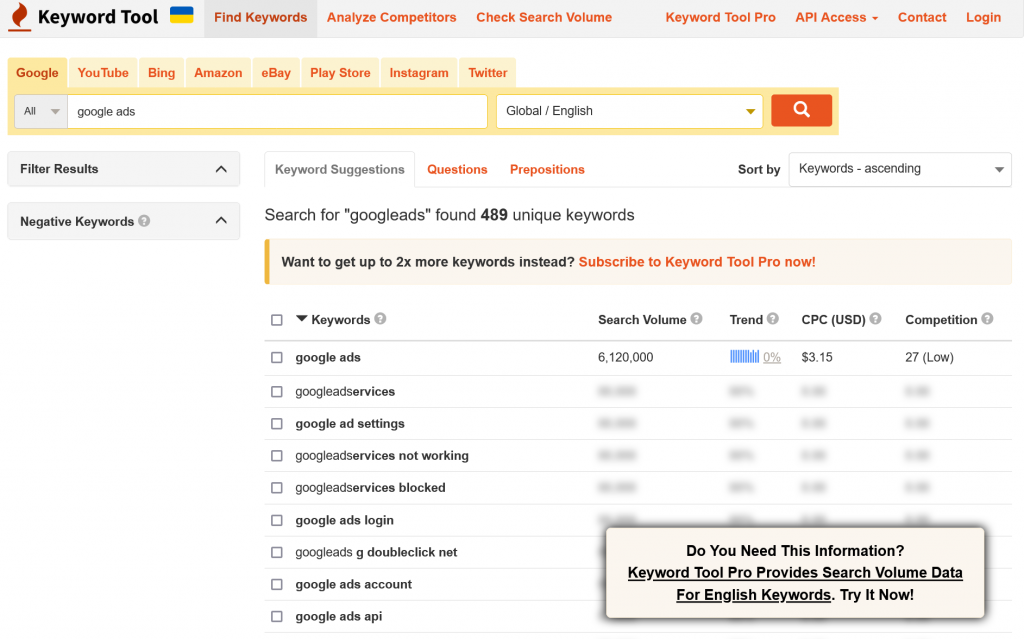Tick the select-all keywords checkbox

click(x=277, y=320)
